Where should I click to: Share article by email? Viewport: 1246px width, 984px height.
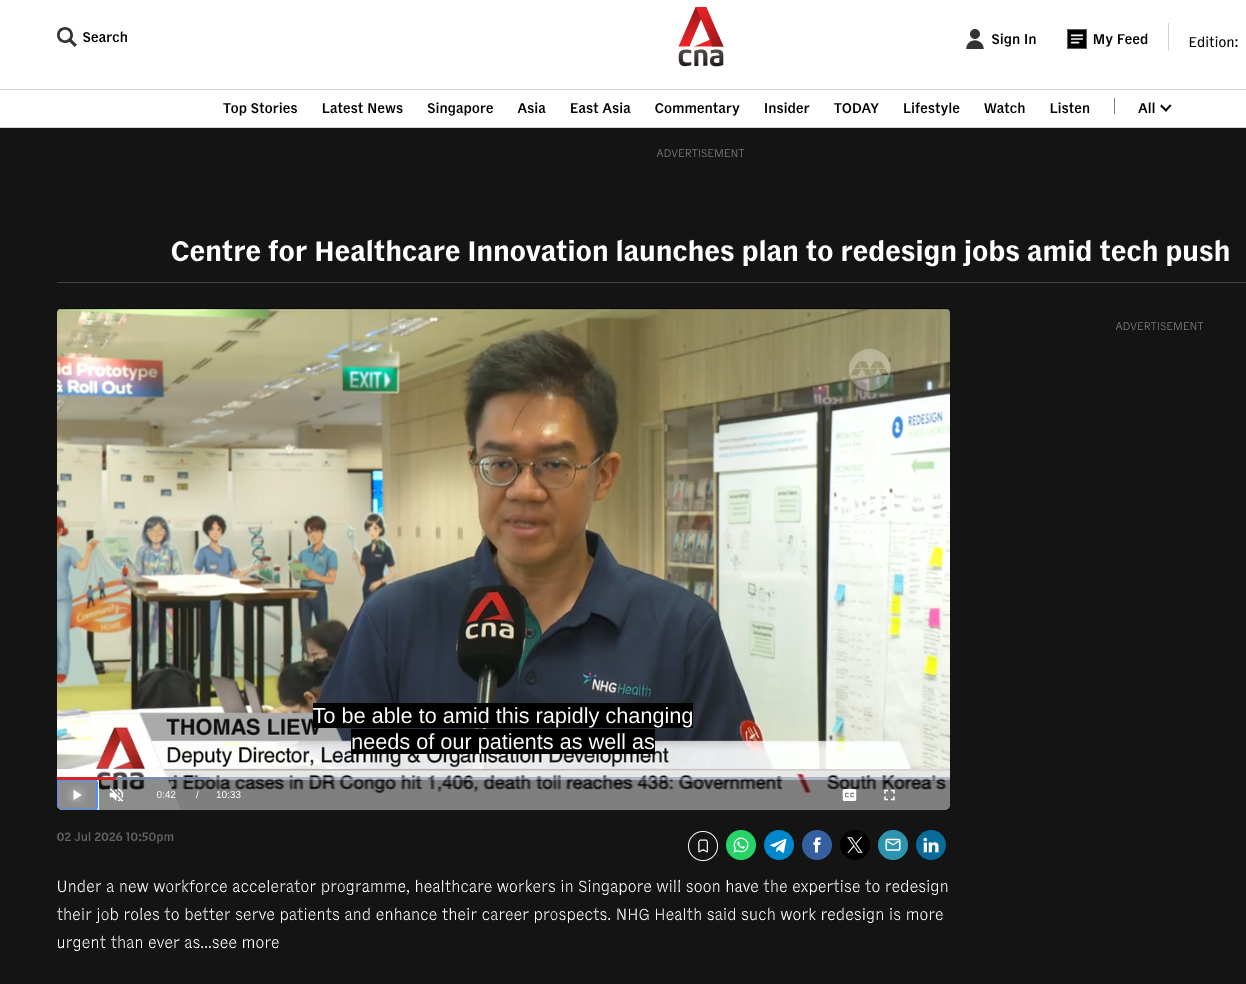pos(893,846)
